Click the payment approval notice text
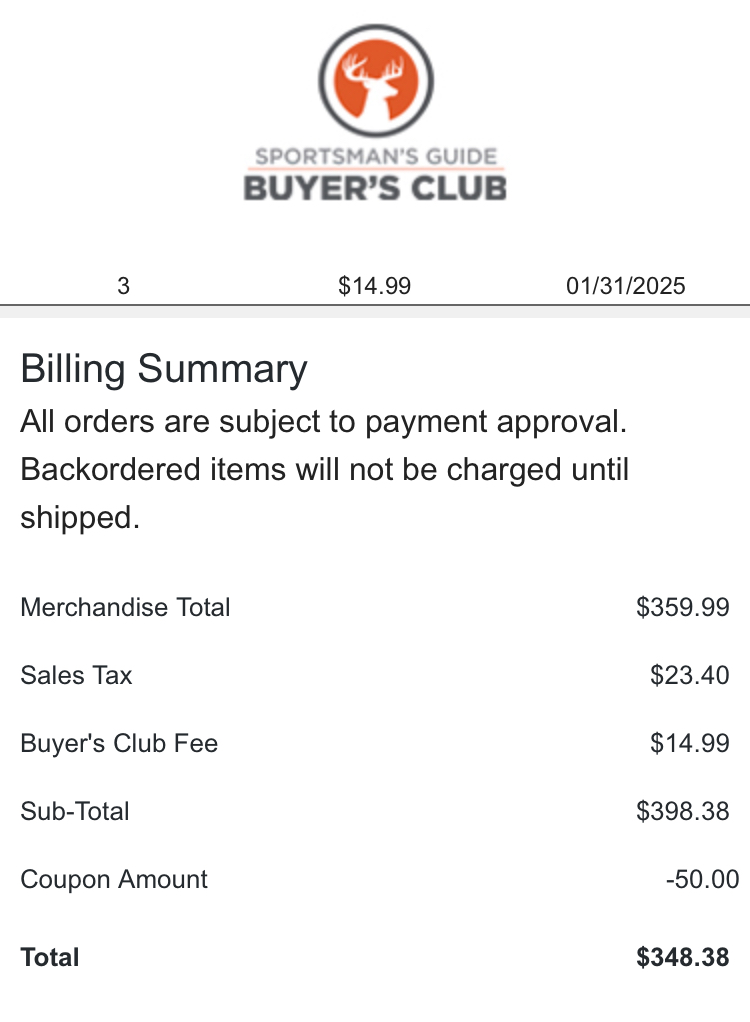This screenshot has height=1022, width=750. (x=323, y=422)
